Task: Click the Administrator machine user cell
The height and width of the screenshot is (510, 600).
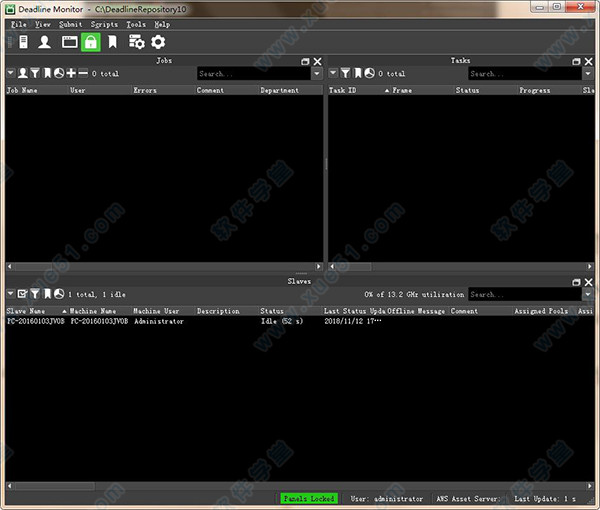Action: [159, 321]
